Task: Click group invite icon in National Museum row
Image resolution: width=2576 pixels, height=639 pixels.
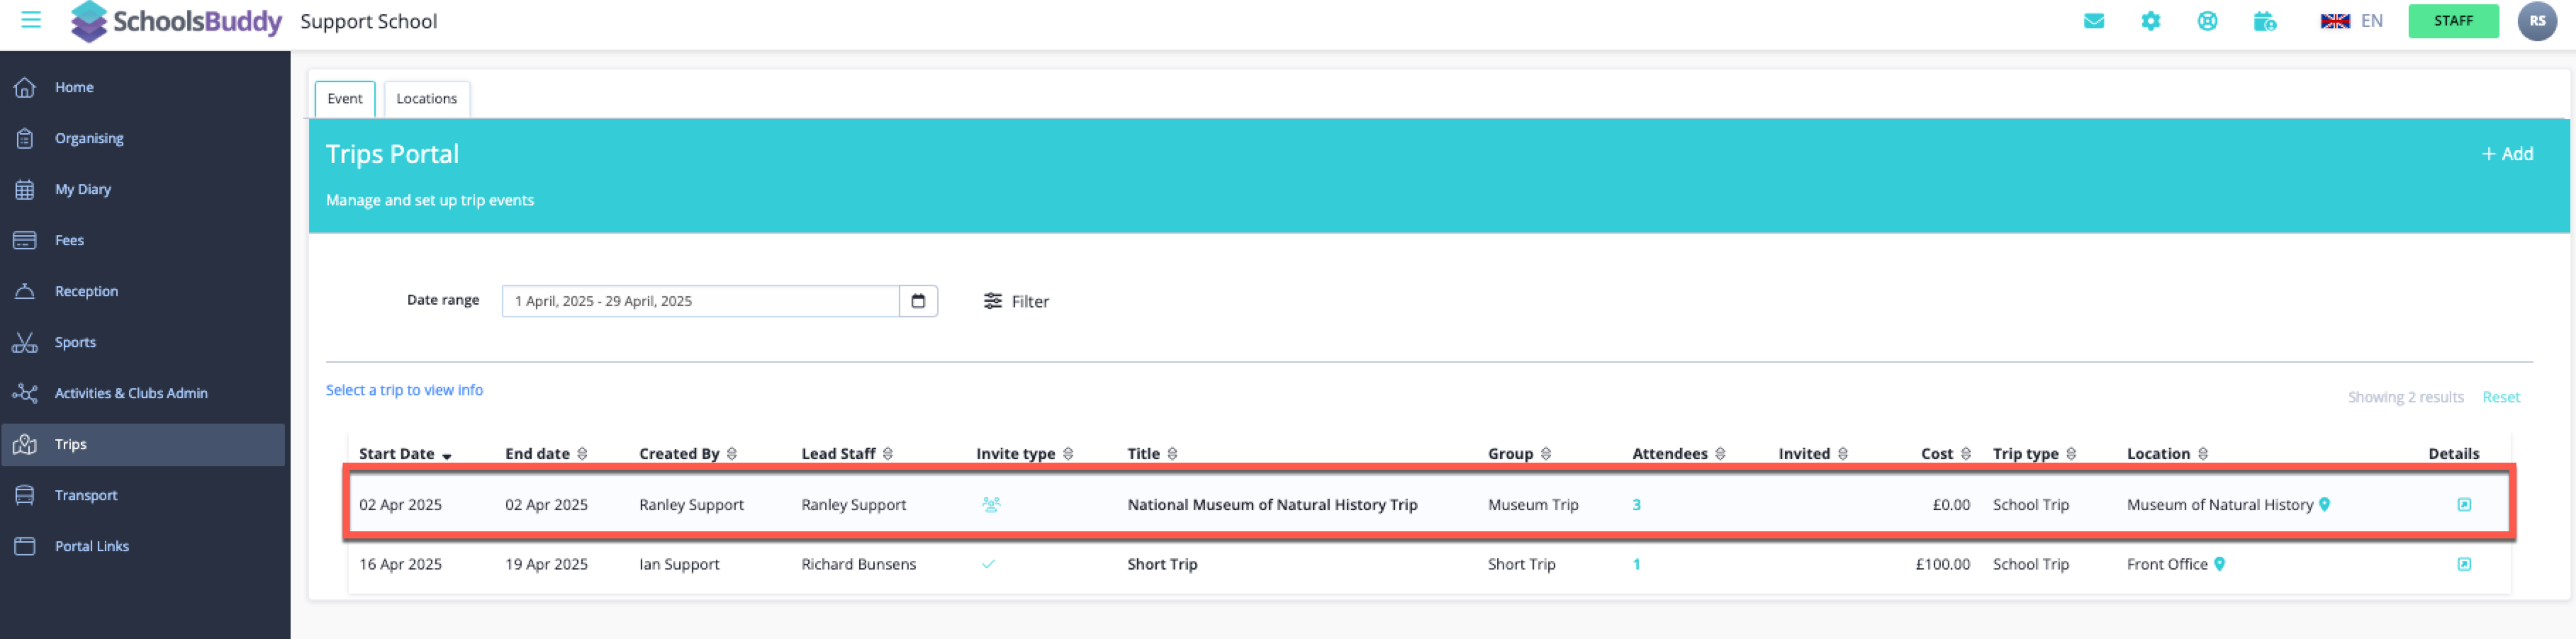Action: tap(991, 505)
